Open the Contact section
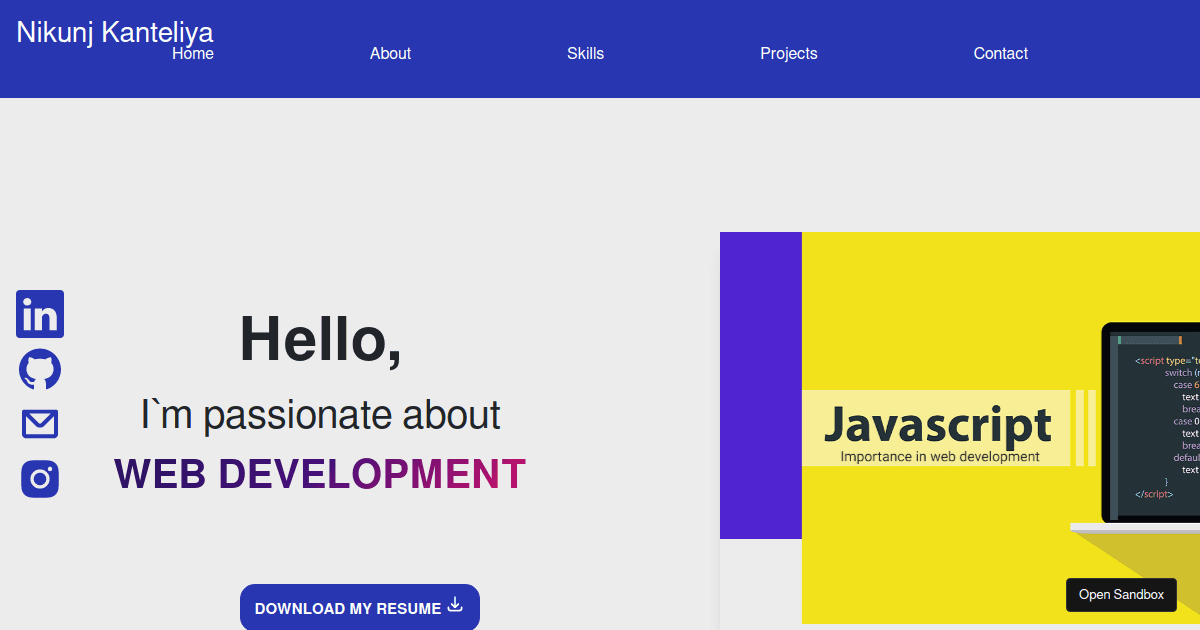Screen dimensions: 1200x630 [x=1000, y=53]
